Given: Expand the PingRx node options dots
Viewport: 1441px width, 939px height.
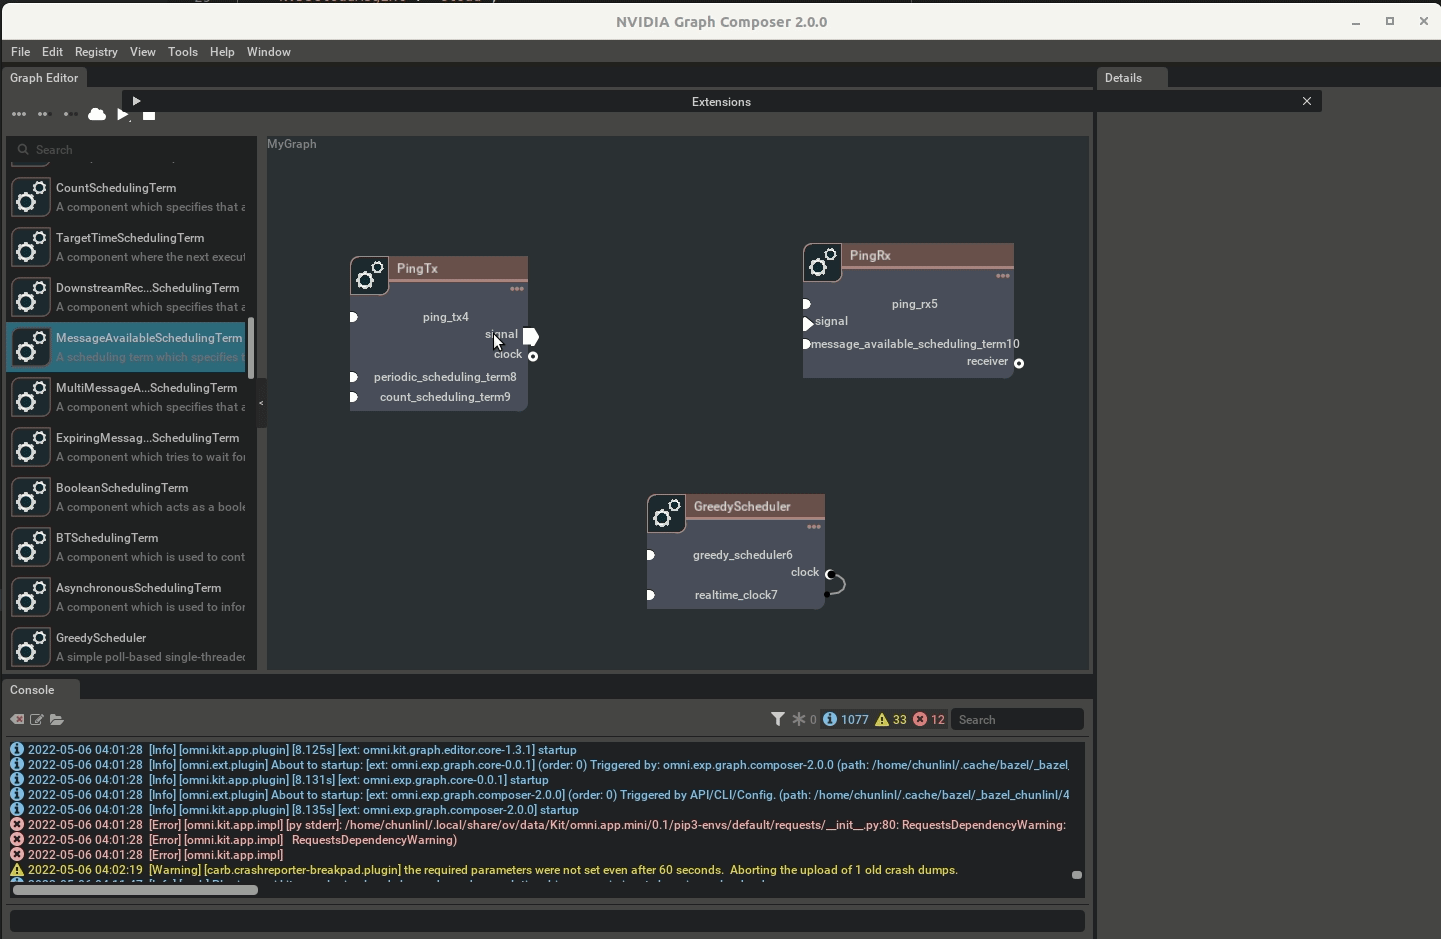Looking at the screenshot, I should [1003, 276].
